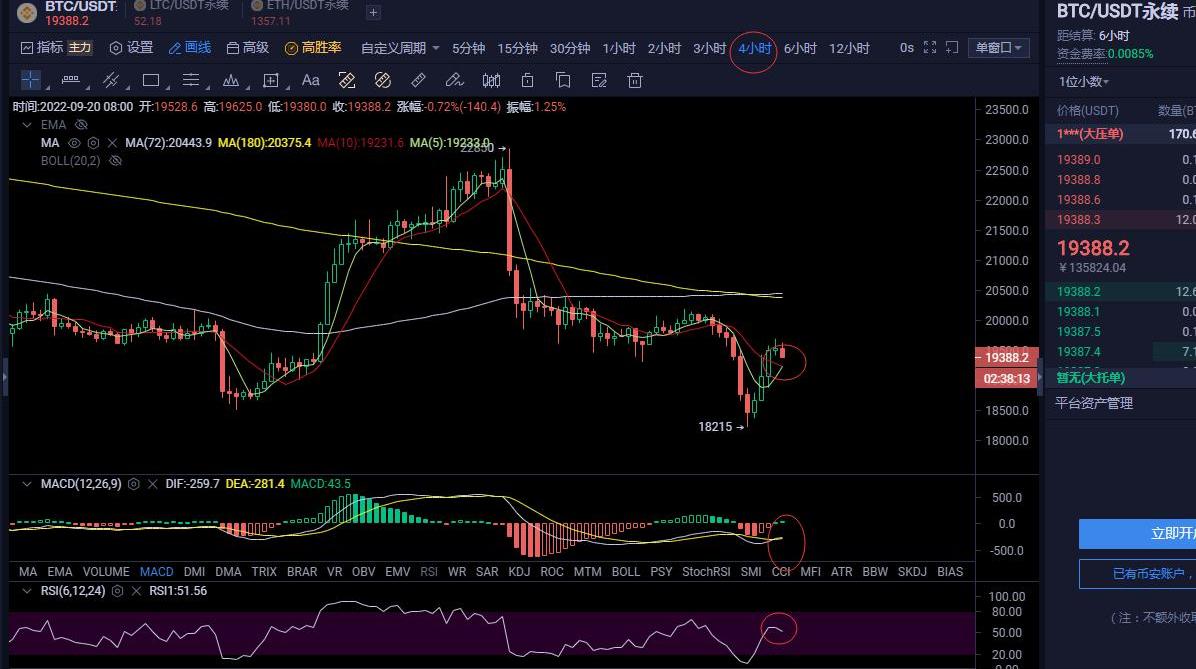The width and height of the screenshot is (1196, 669).
Task: Click the trash icon to delete drawings
Action: pyautogui.click(x=634, y=80)
